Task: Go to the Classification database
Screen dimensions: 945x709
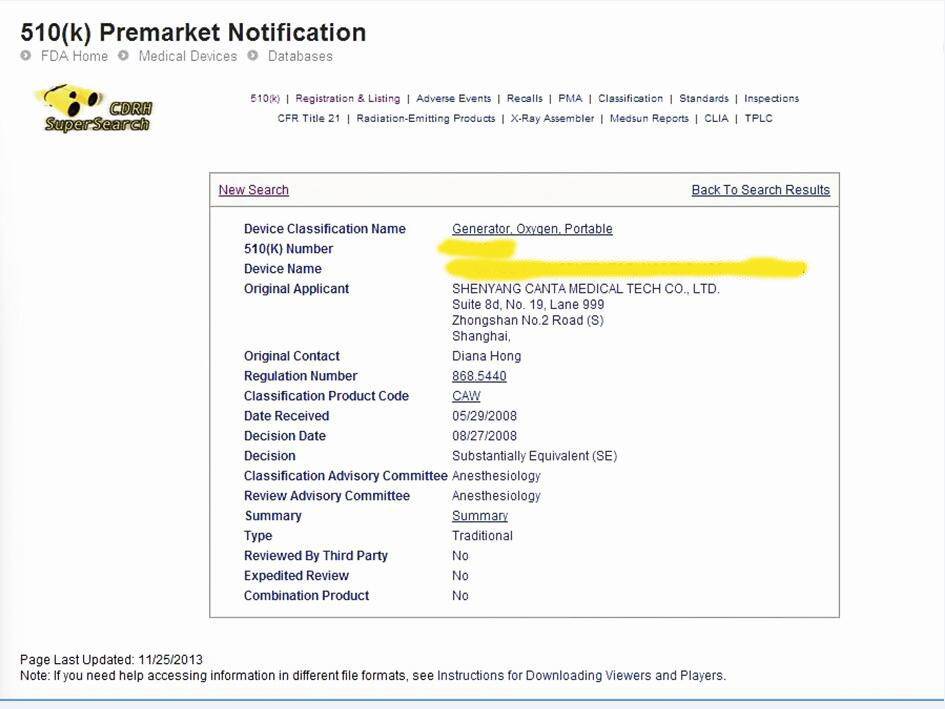Action: 630,98
